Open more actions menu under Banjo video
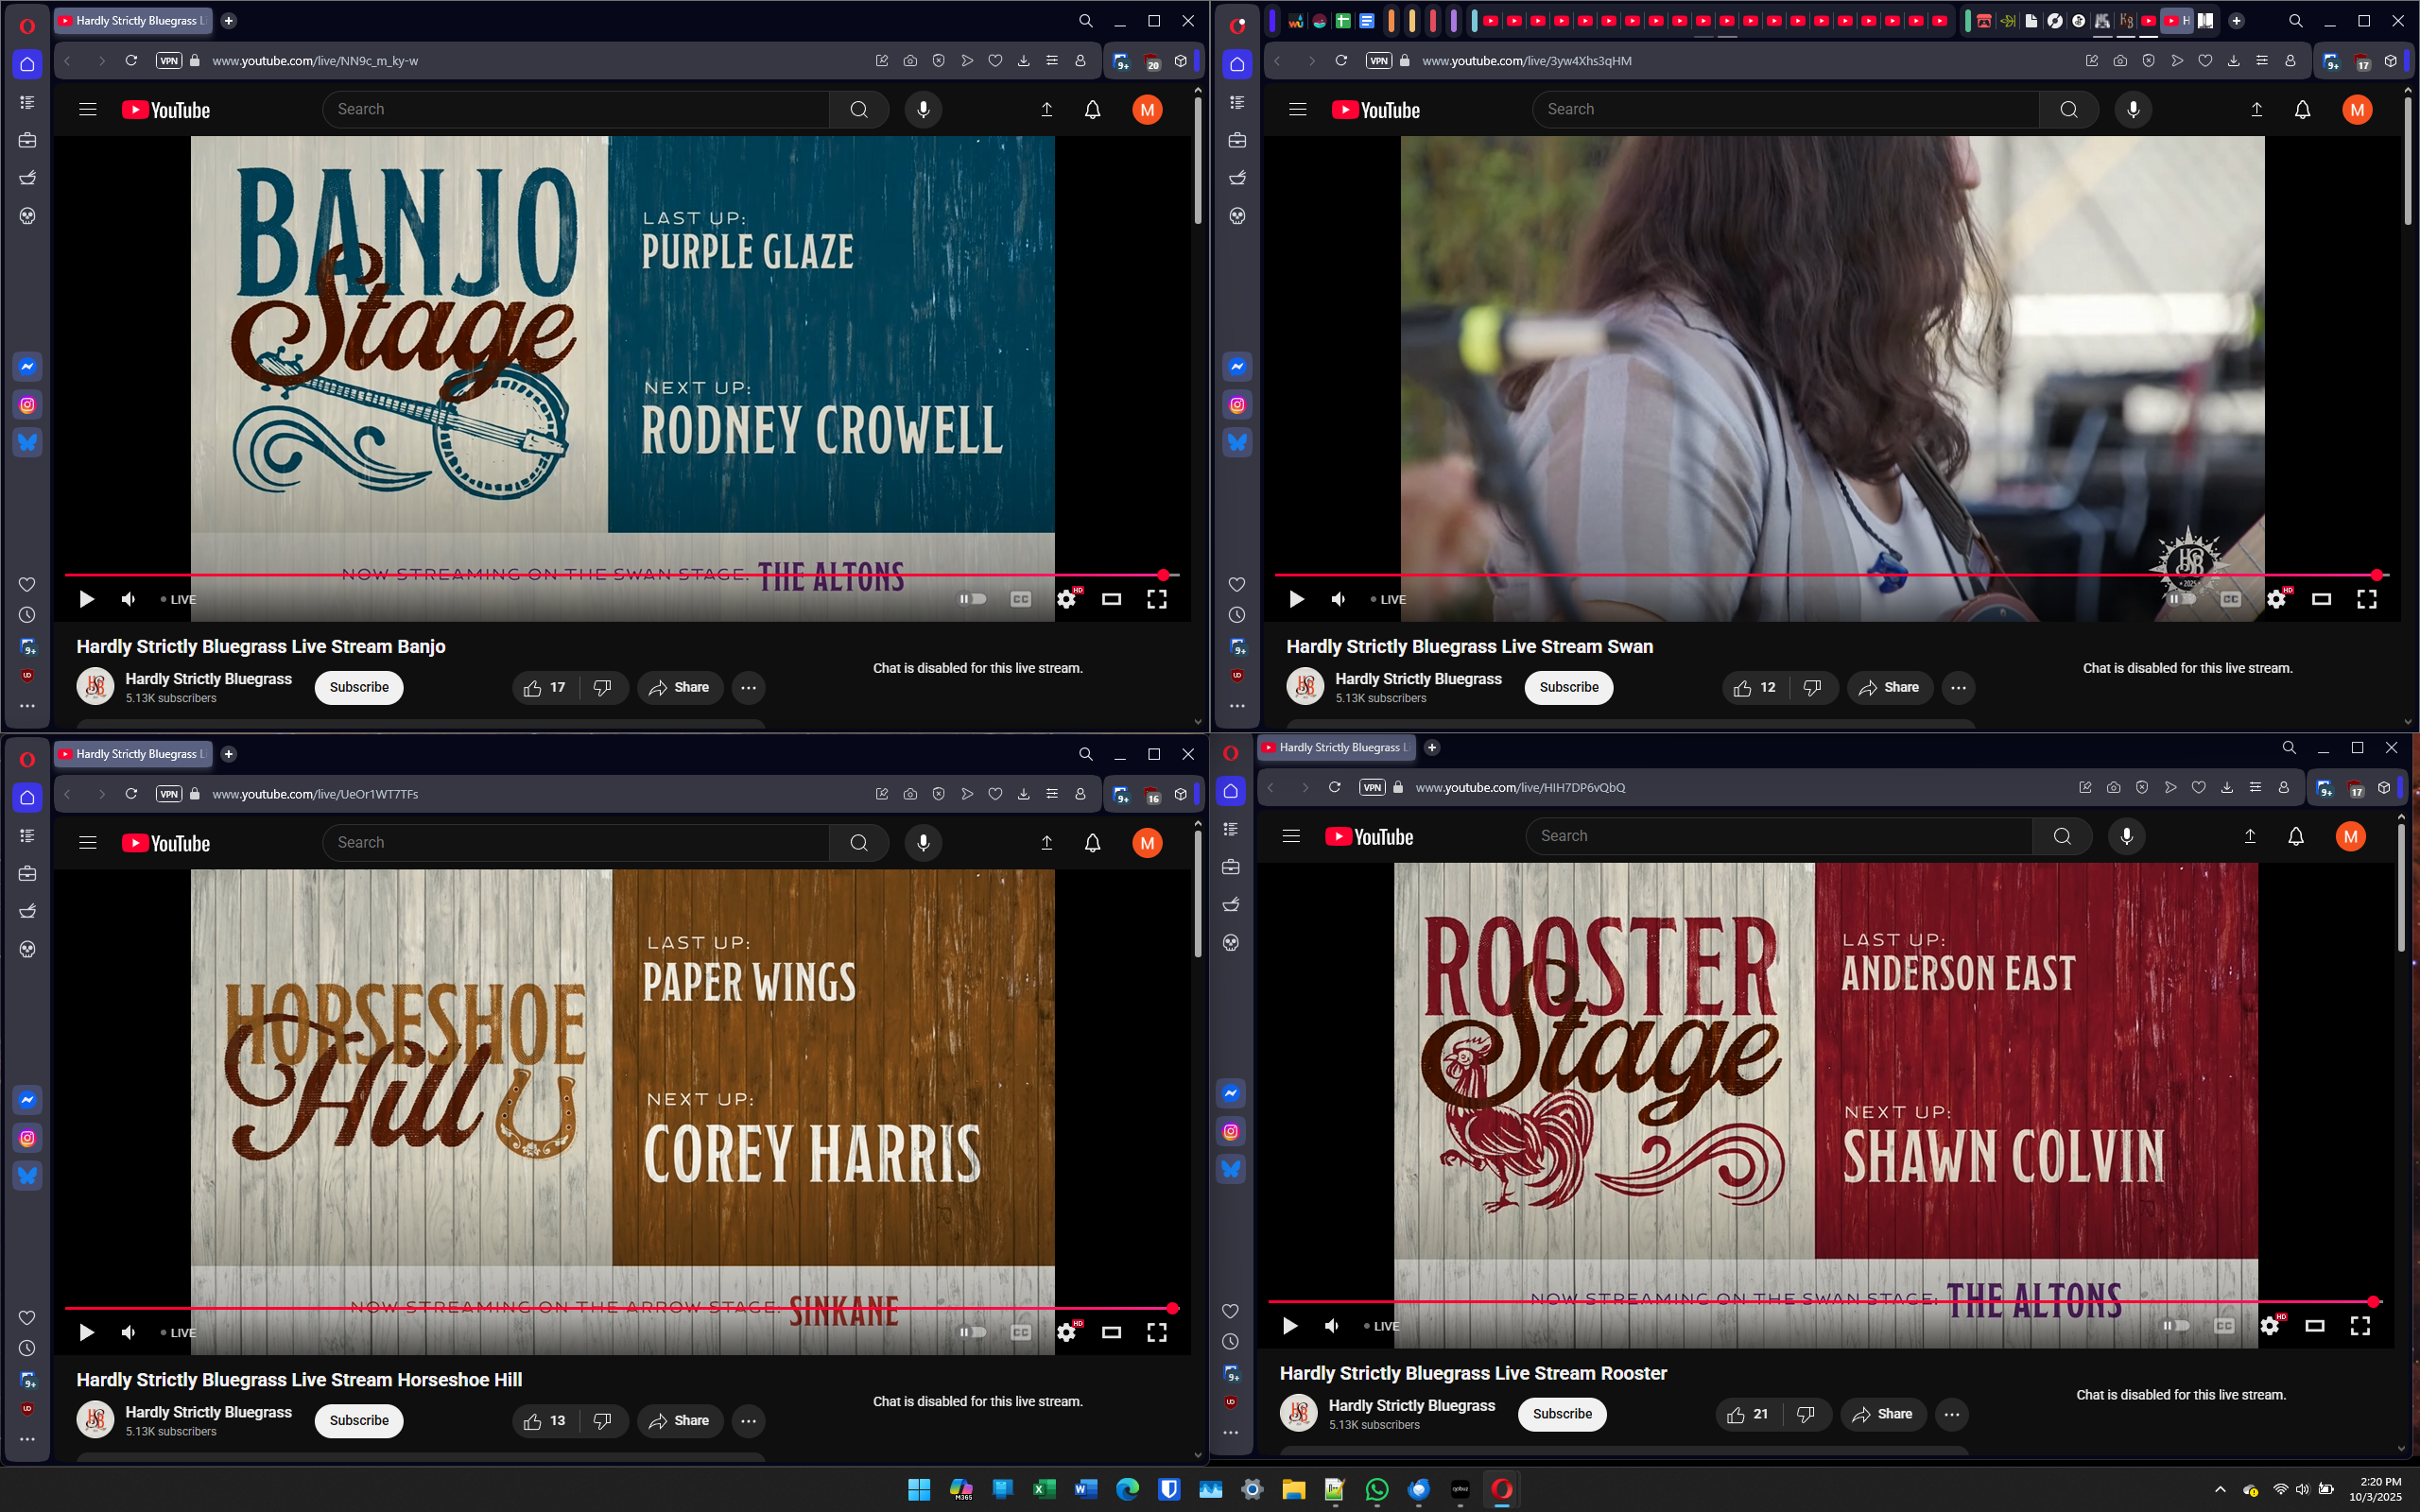 coord(748,688)
